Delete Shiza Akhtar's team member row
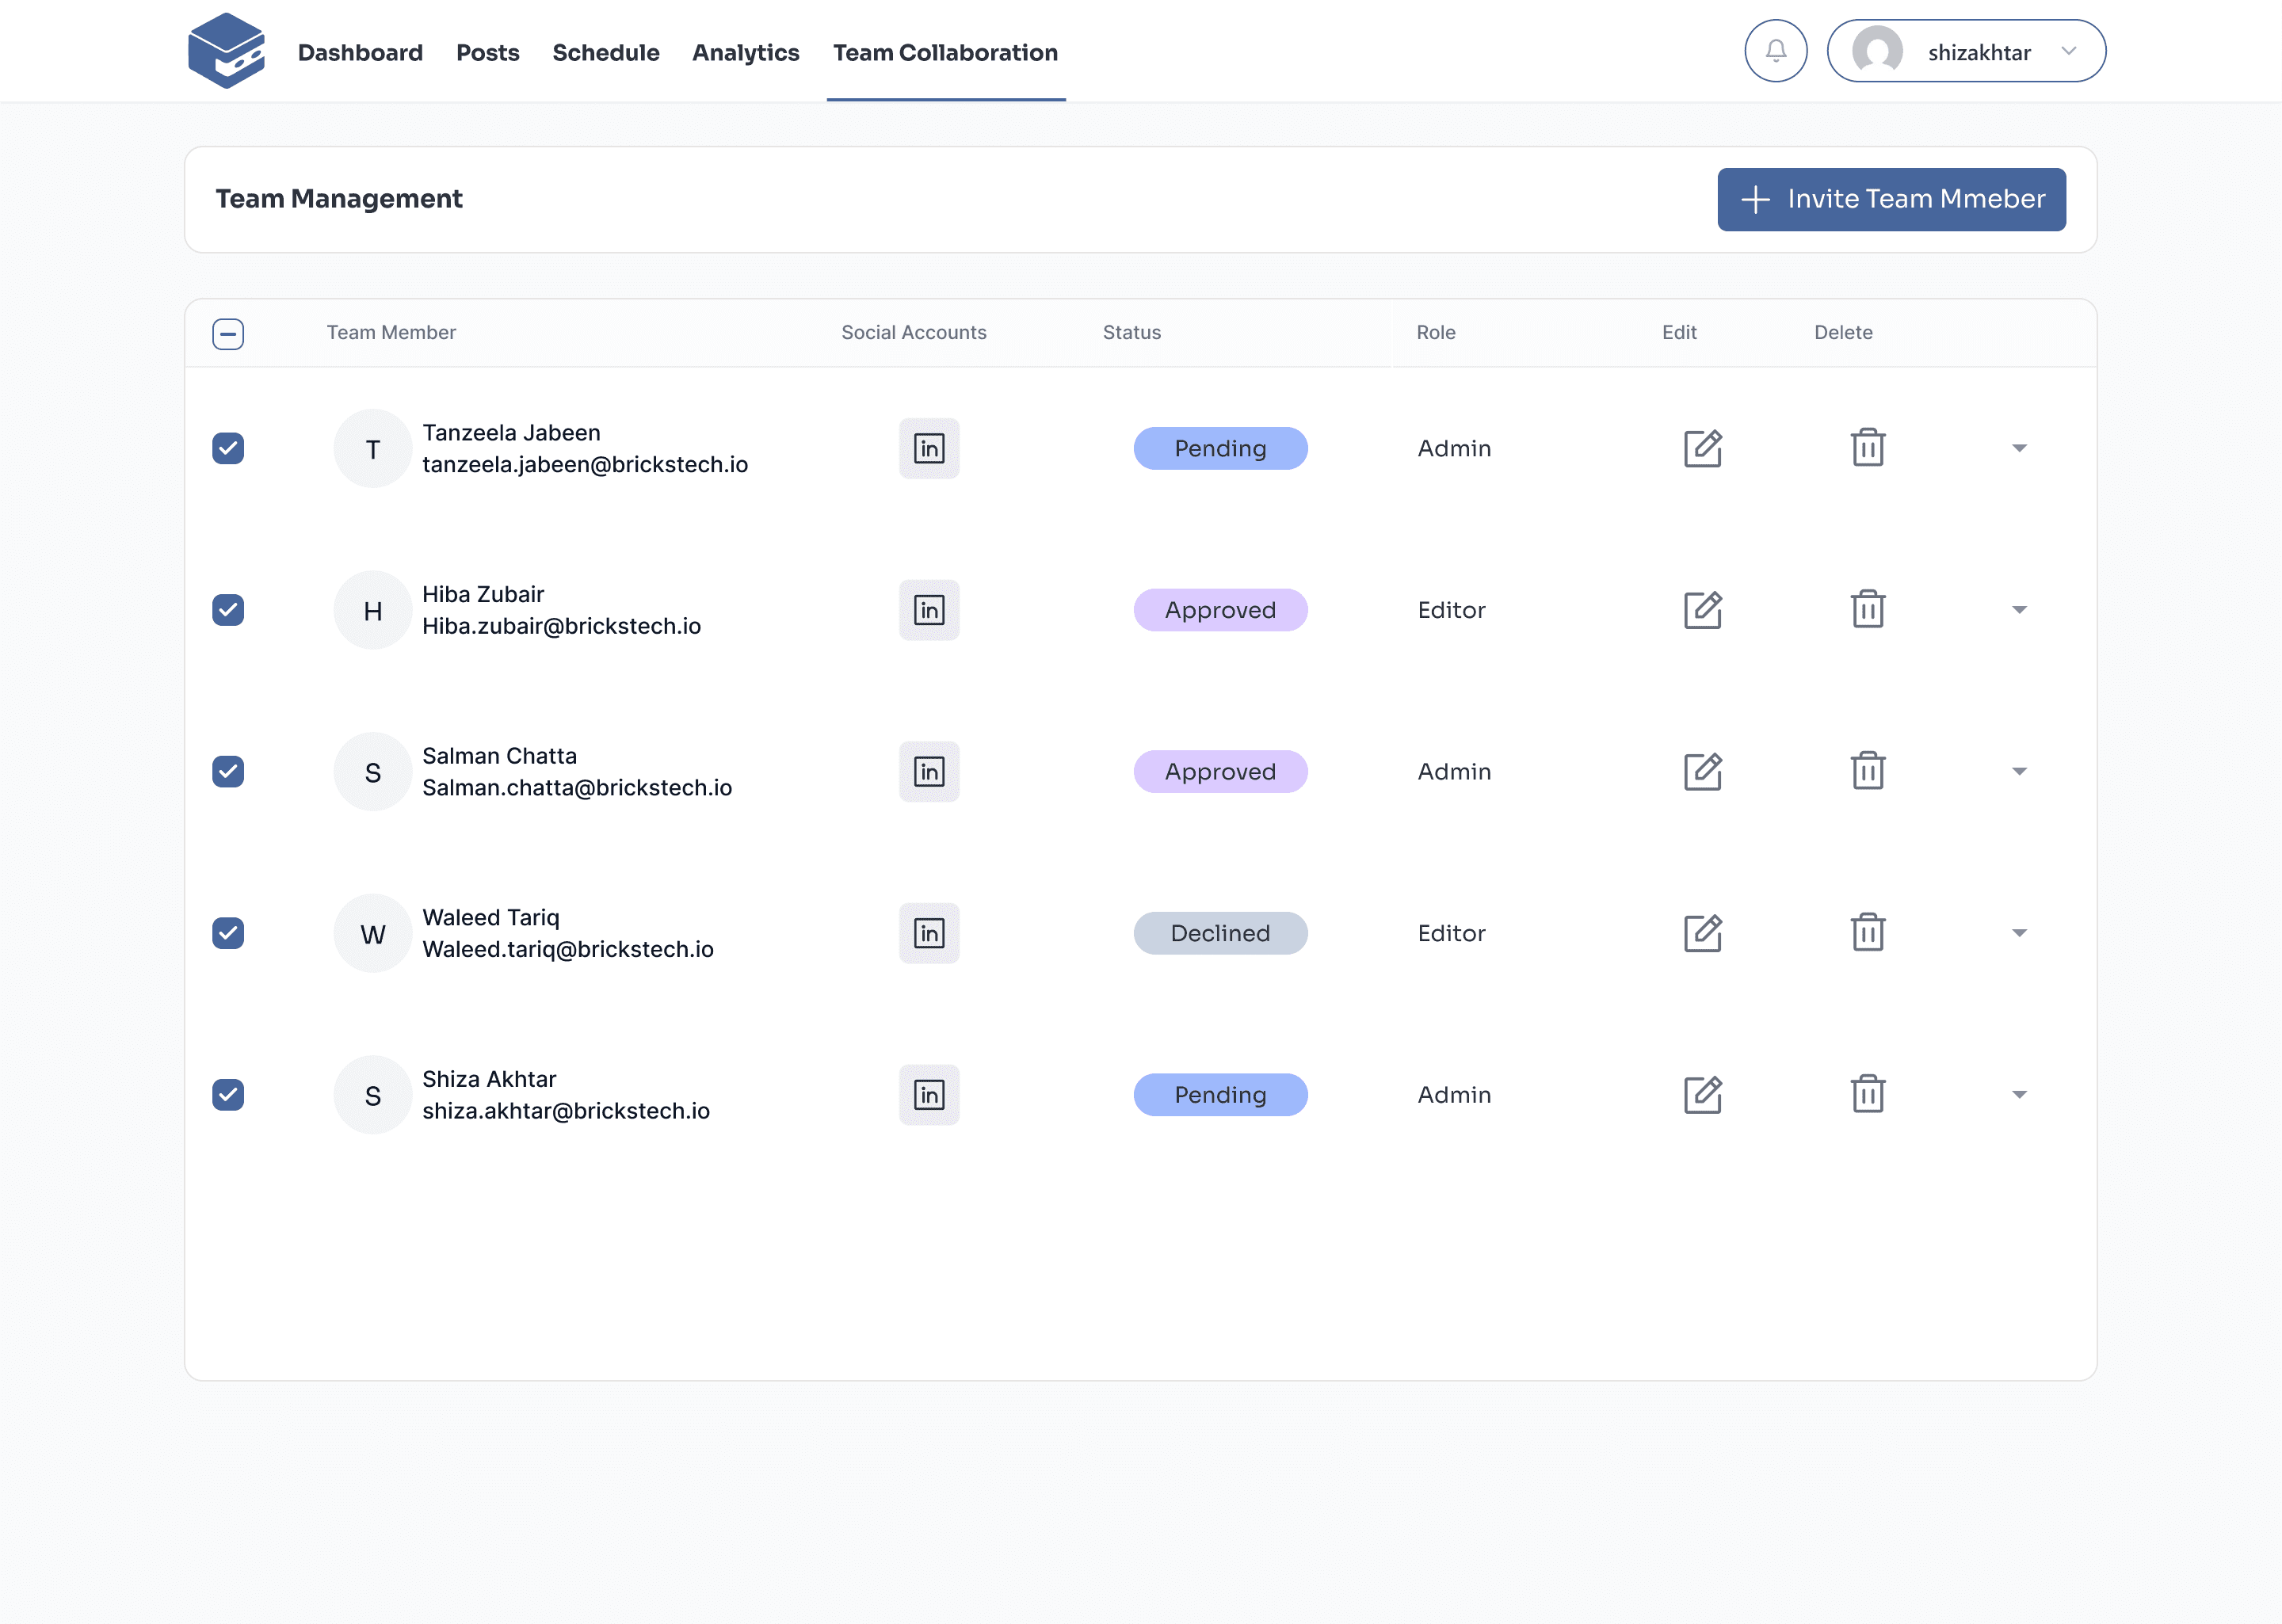The width and height of the screenshot is (2282, 1624). click(x=1866, y=1094)
